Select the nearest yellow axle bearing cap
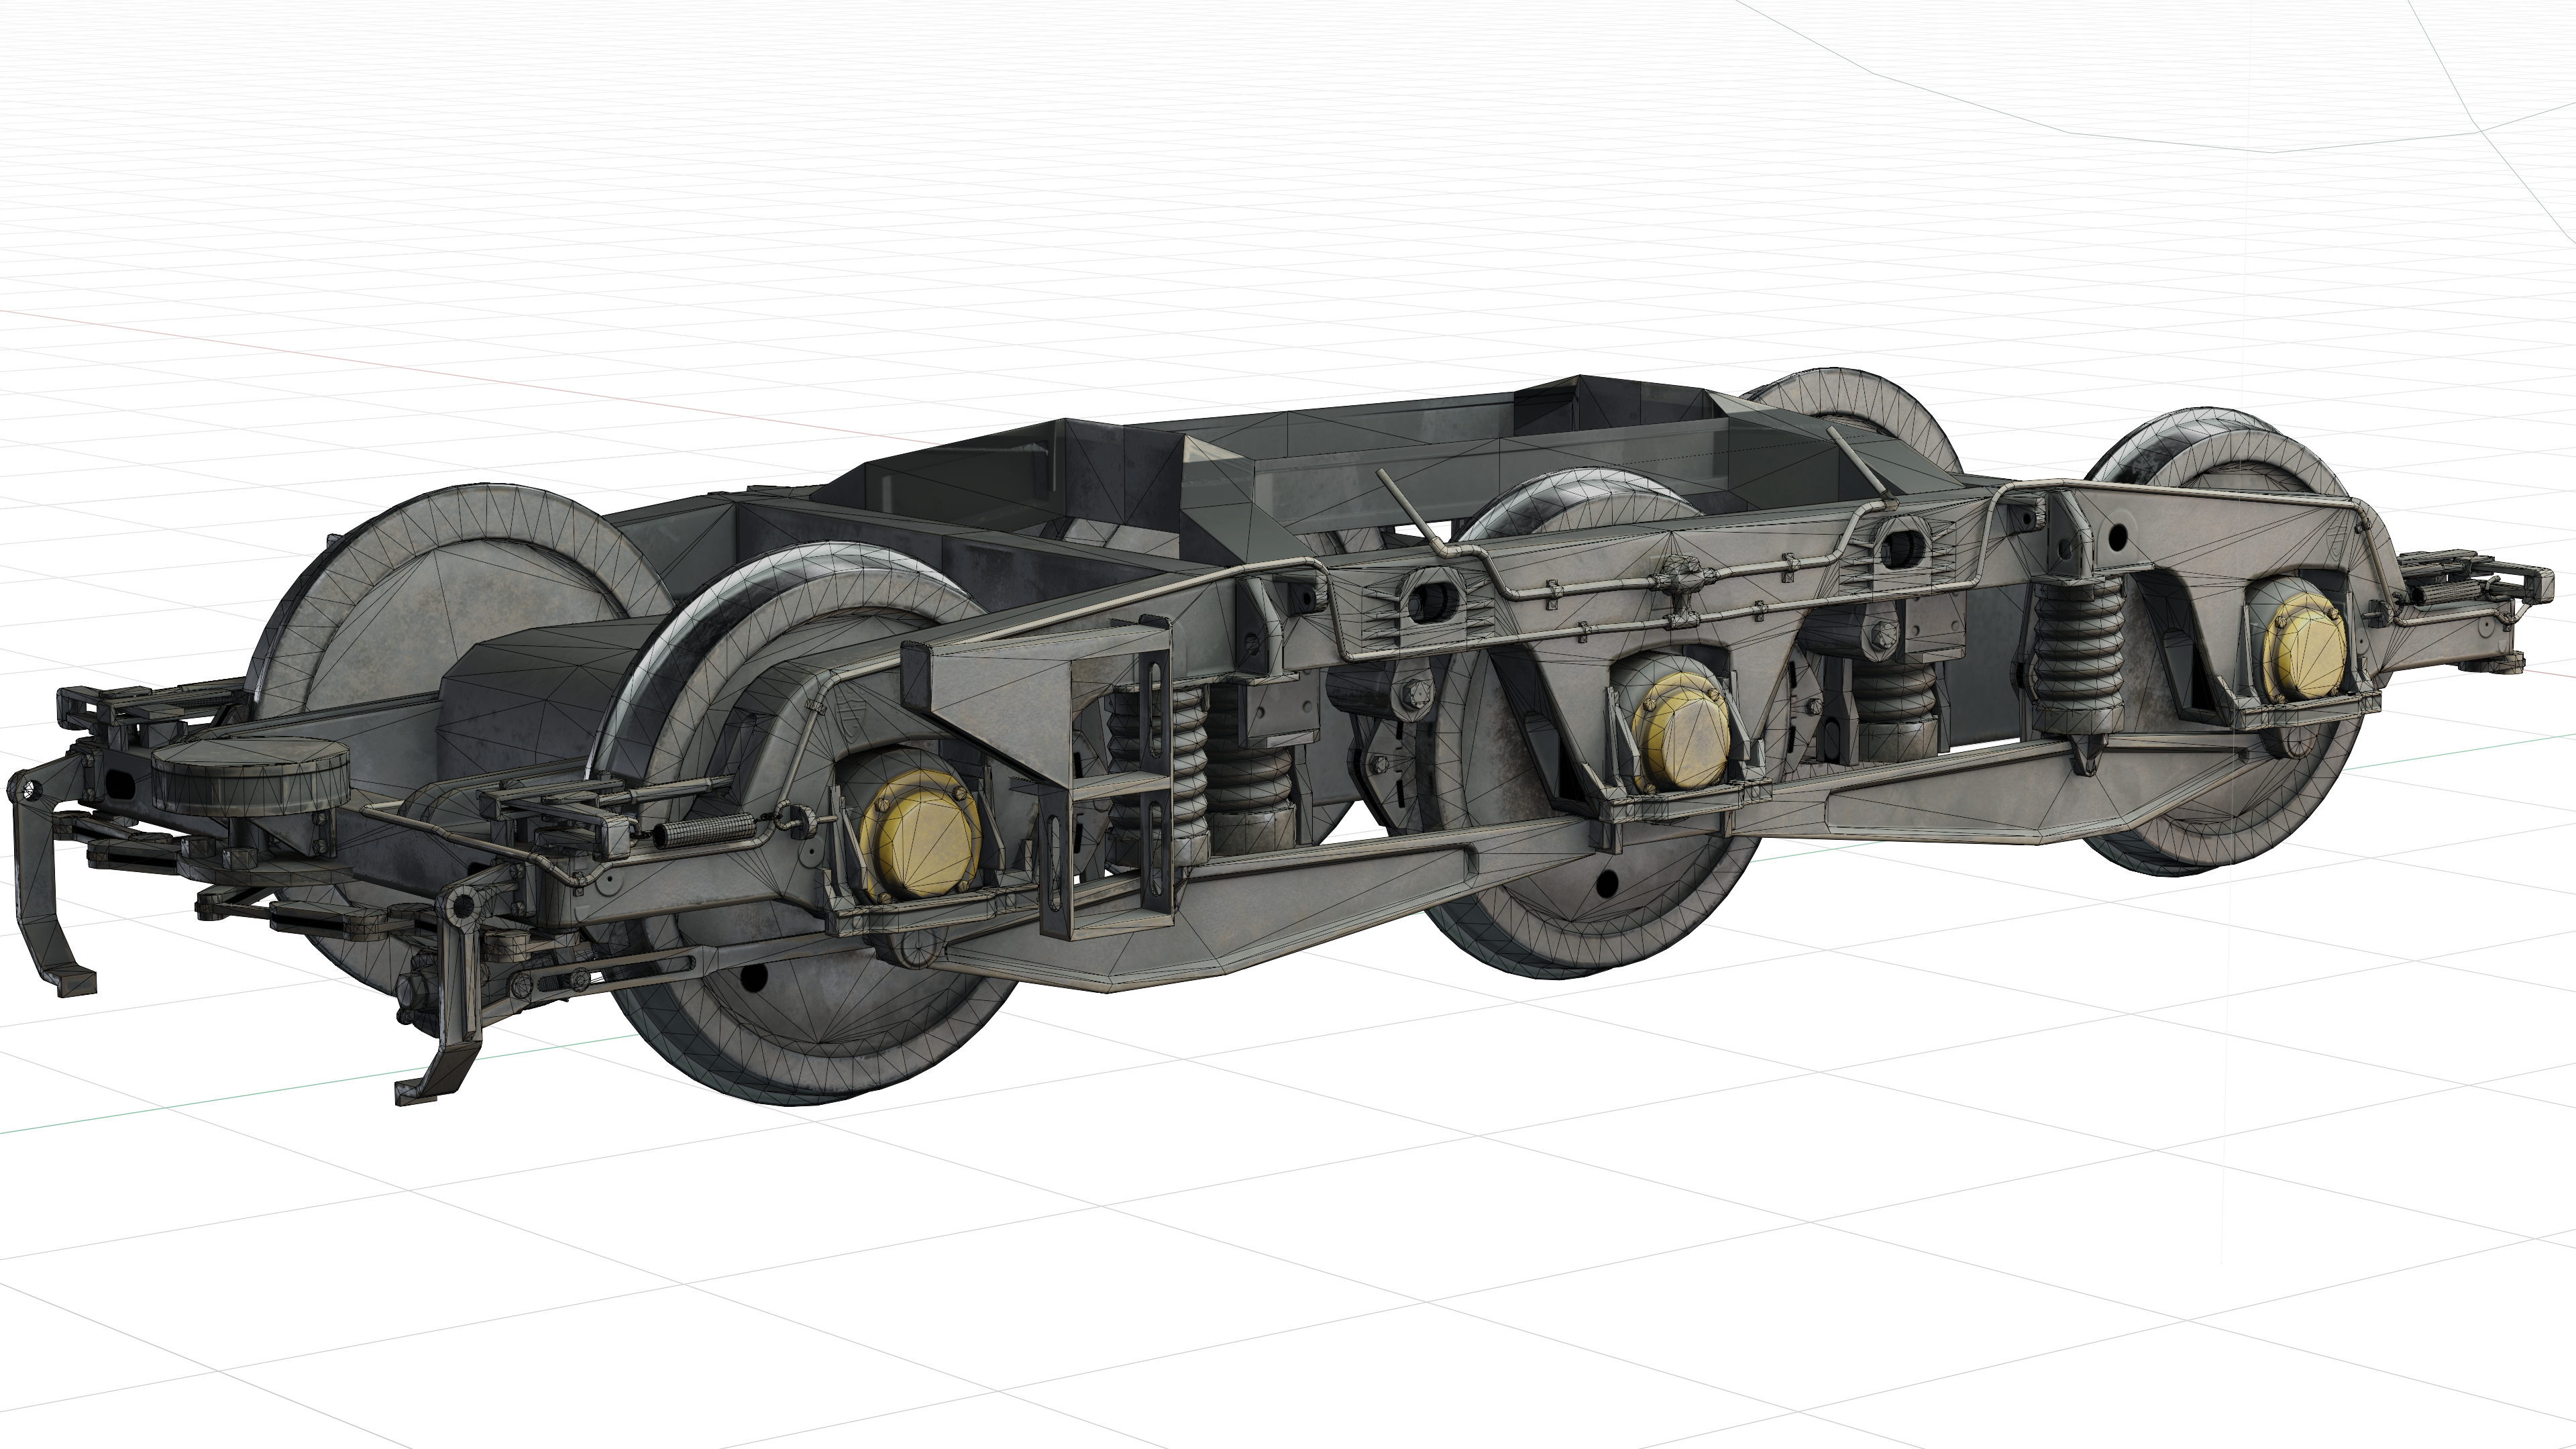The width and height of the screenshot is (2576, 1449). coord(921,835)
